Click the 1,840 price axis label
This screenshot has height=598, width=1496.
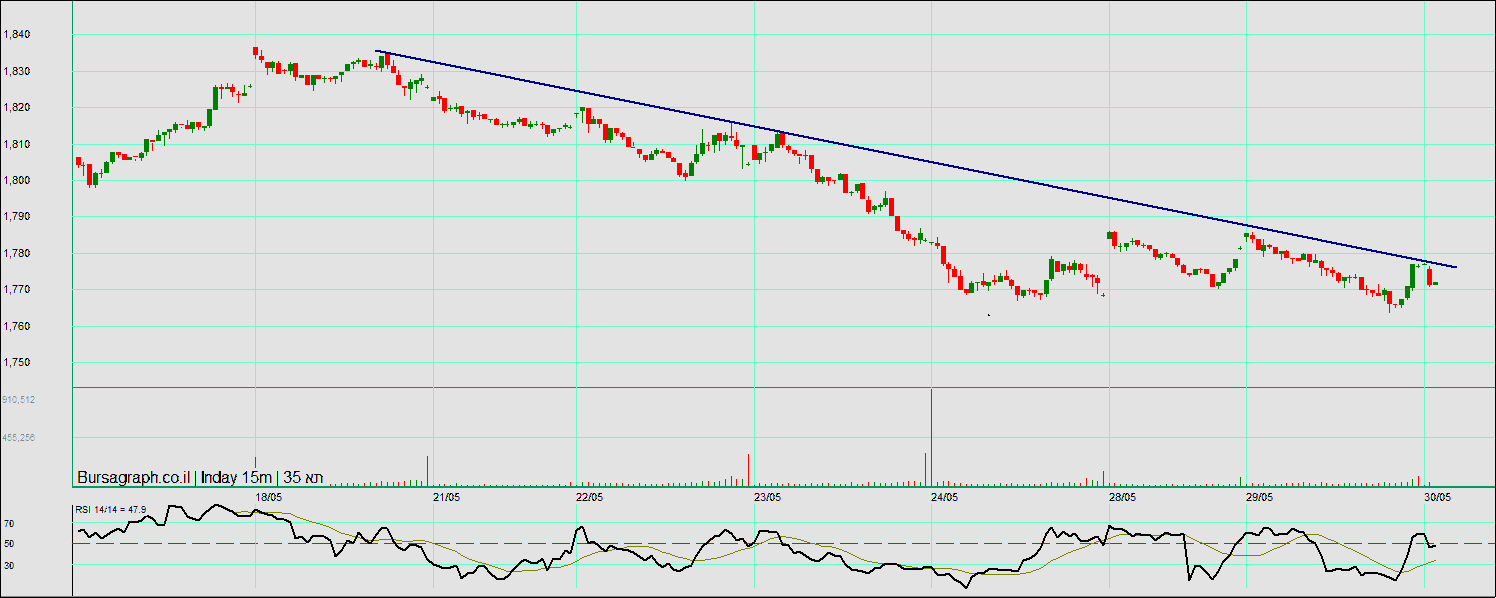point(16,35)
